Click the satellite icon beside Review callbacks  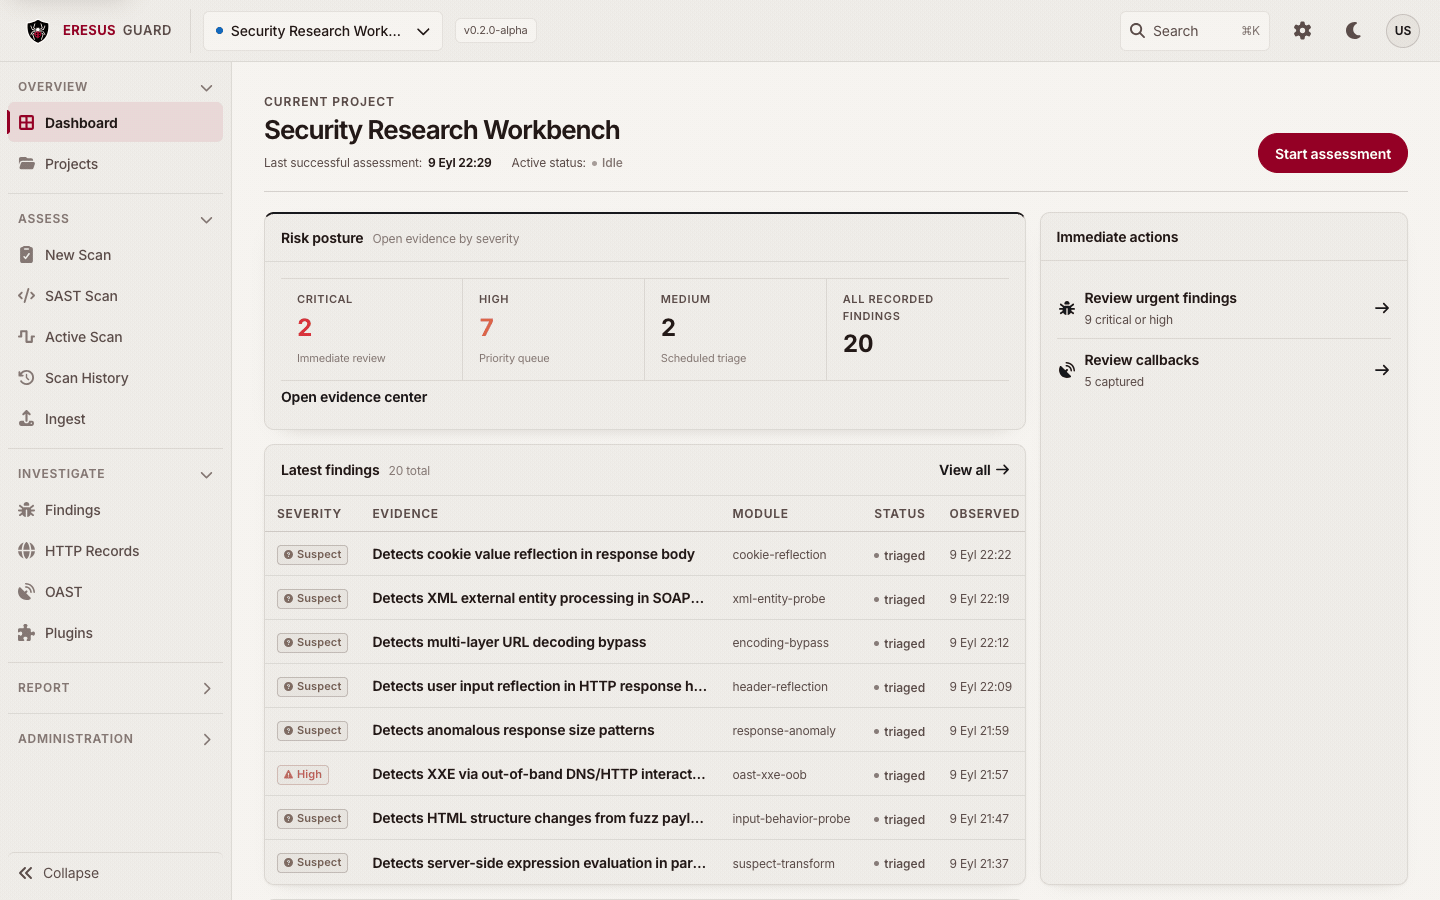pos(1067,370)
